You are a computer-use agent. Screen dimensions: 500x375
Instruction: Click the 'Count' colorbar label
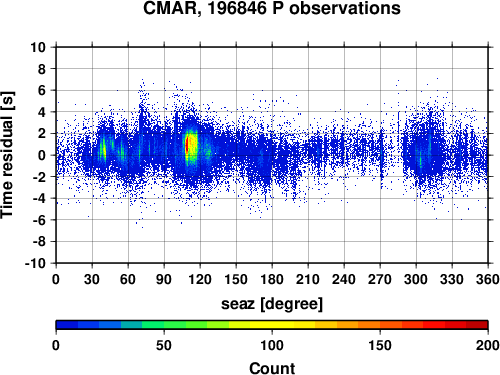coord(272,368)
